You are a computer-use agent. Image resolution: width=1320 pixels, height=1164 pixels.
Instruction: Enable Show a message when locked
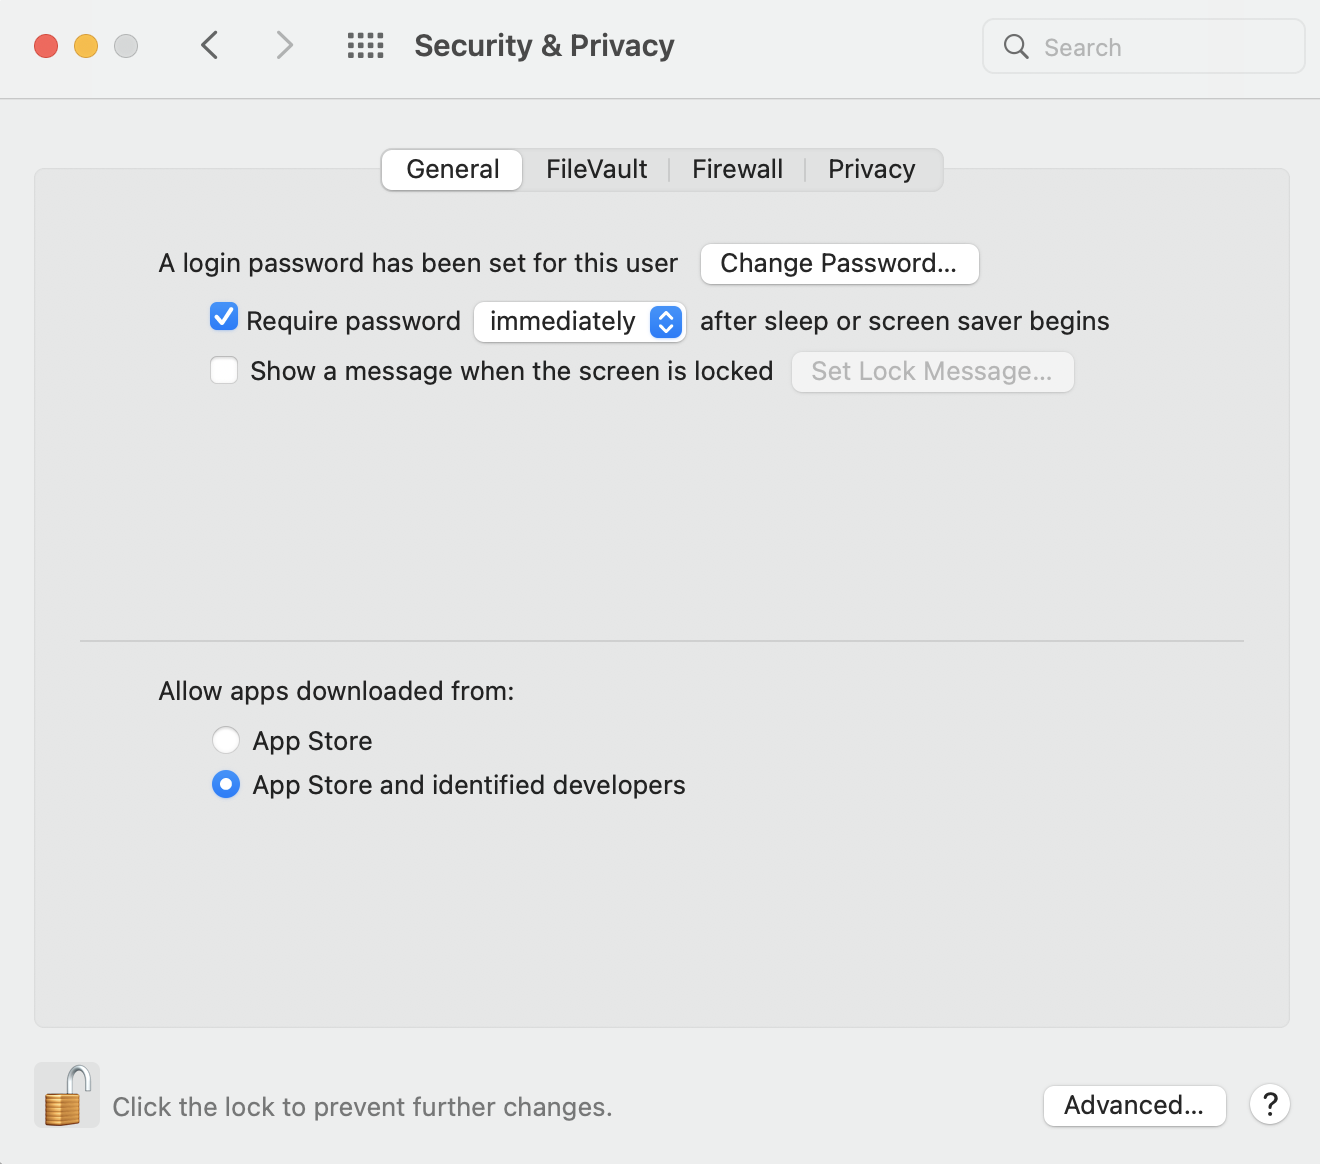pyautogui.click(x=224, y=371)
